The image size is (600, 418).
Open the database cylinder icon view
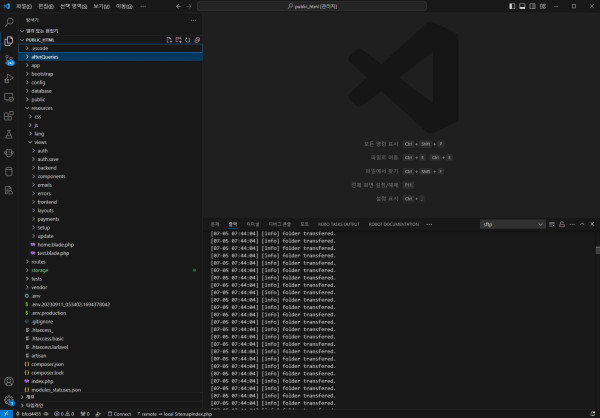point(9,171)
